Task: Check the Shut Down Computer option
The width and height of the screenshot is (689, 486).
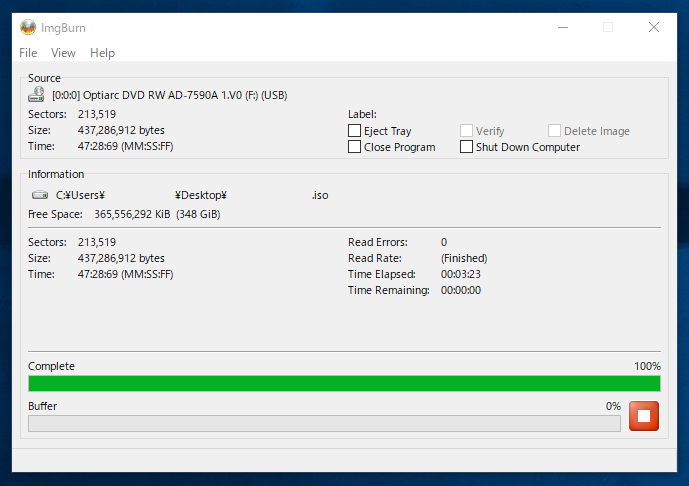Action: pos(466,146)
